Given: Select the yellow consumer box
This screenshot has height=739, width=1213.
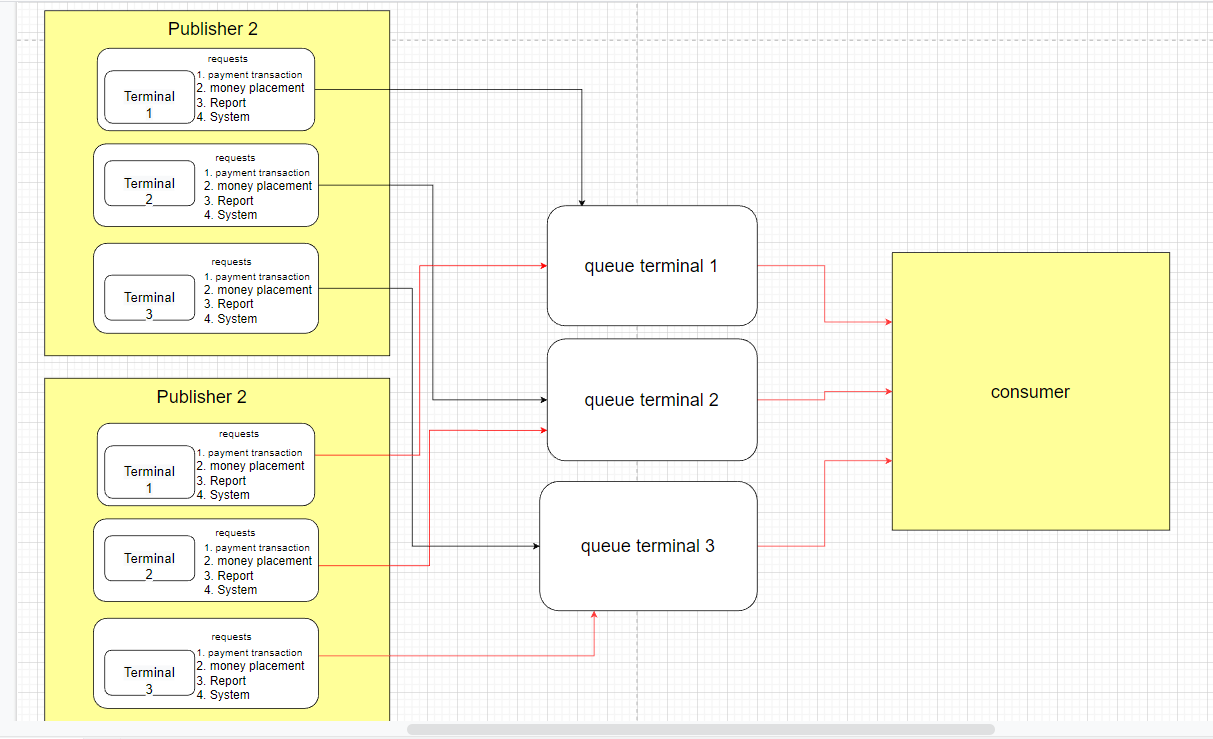Looking at the screenshot, I should [x=1030, y=391].
